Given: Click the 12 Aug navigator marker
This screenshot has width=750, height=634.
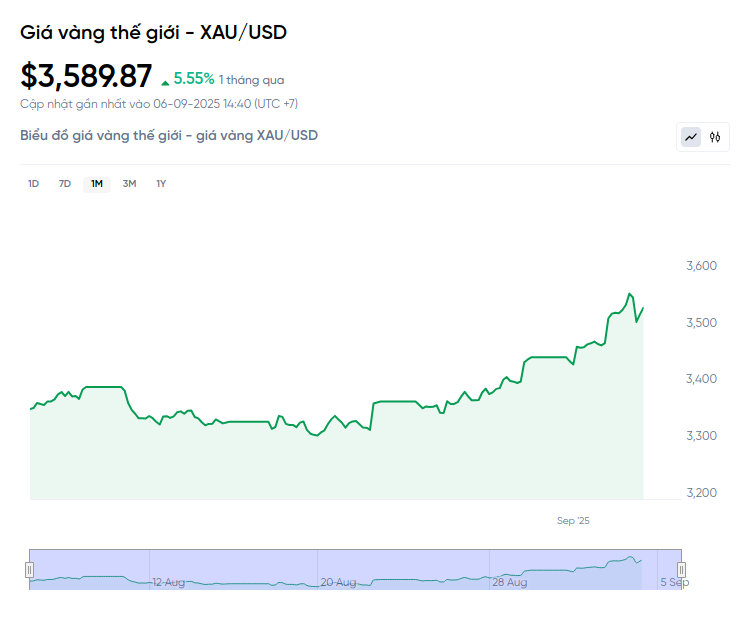Looking at the screenshot, I should (x=168, y=581).
